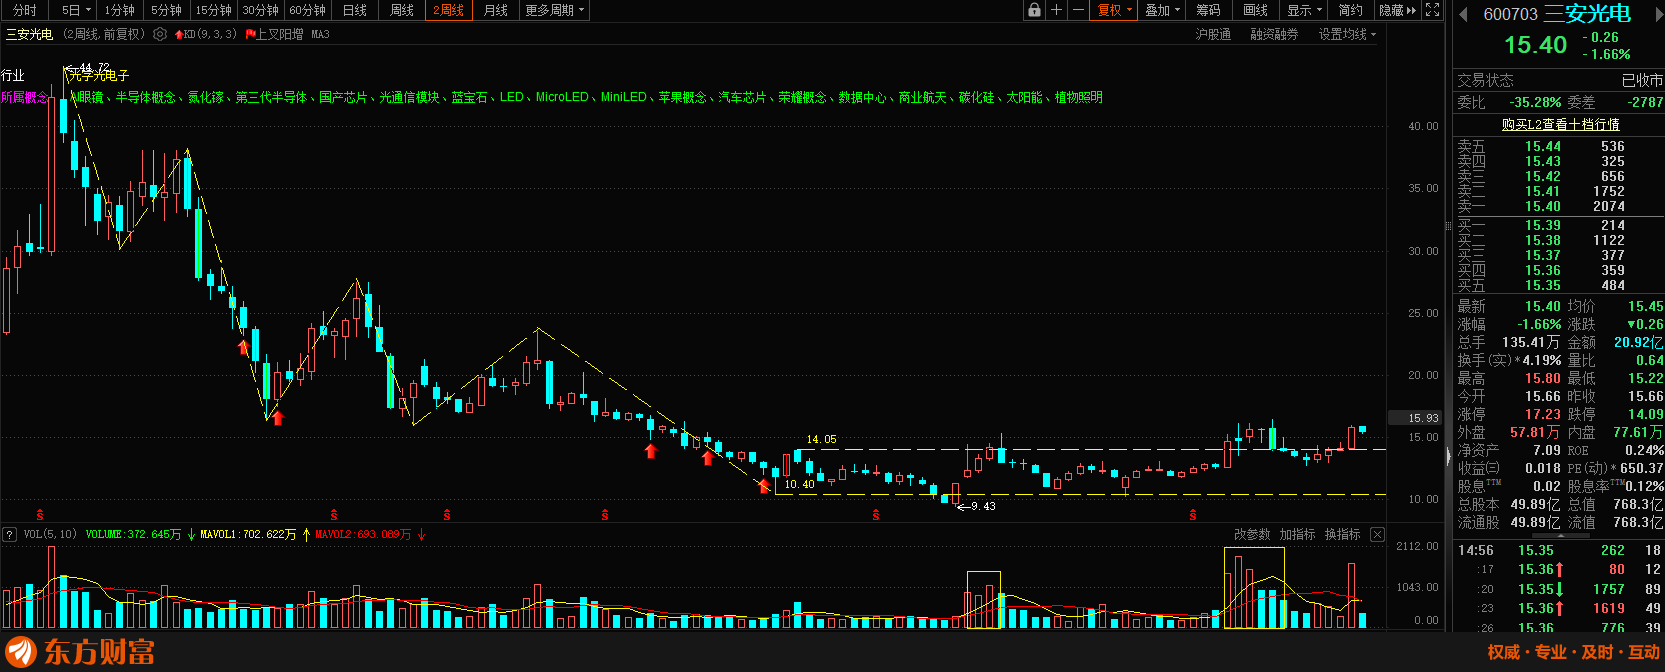The height and width of the screenshot is (672, 1665).
Task: Toggle 画线 drawing tools
Action: coord(1255,10)
